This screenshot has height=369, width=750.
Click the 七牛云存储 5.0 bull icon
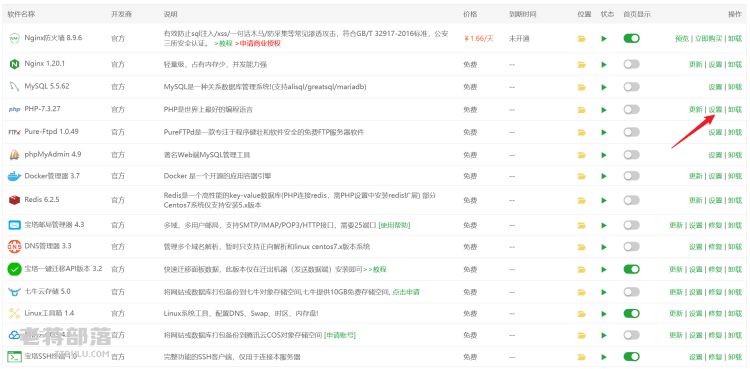tap(14, 291)
